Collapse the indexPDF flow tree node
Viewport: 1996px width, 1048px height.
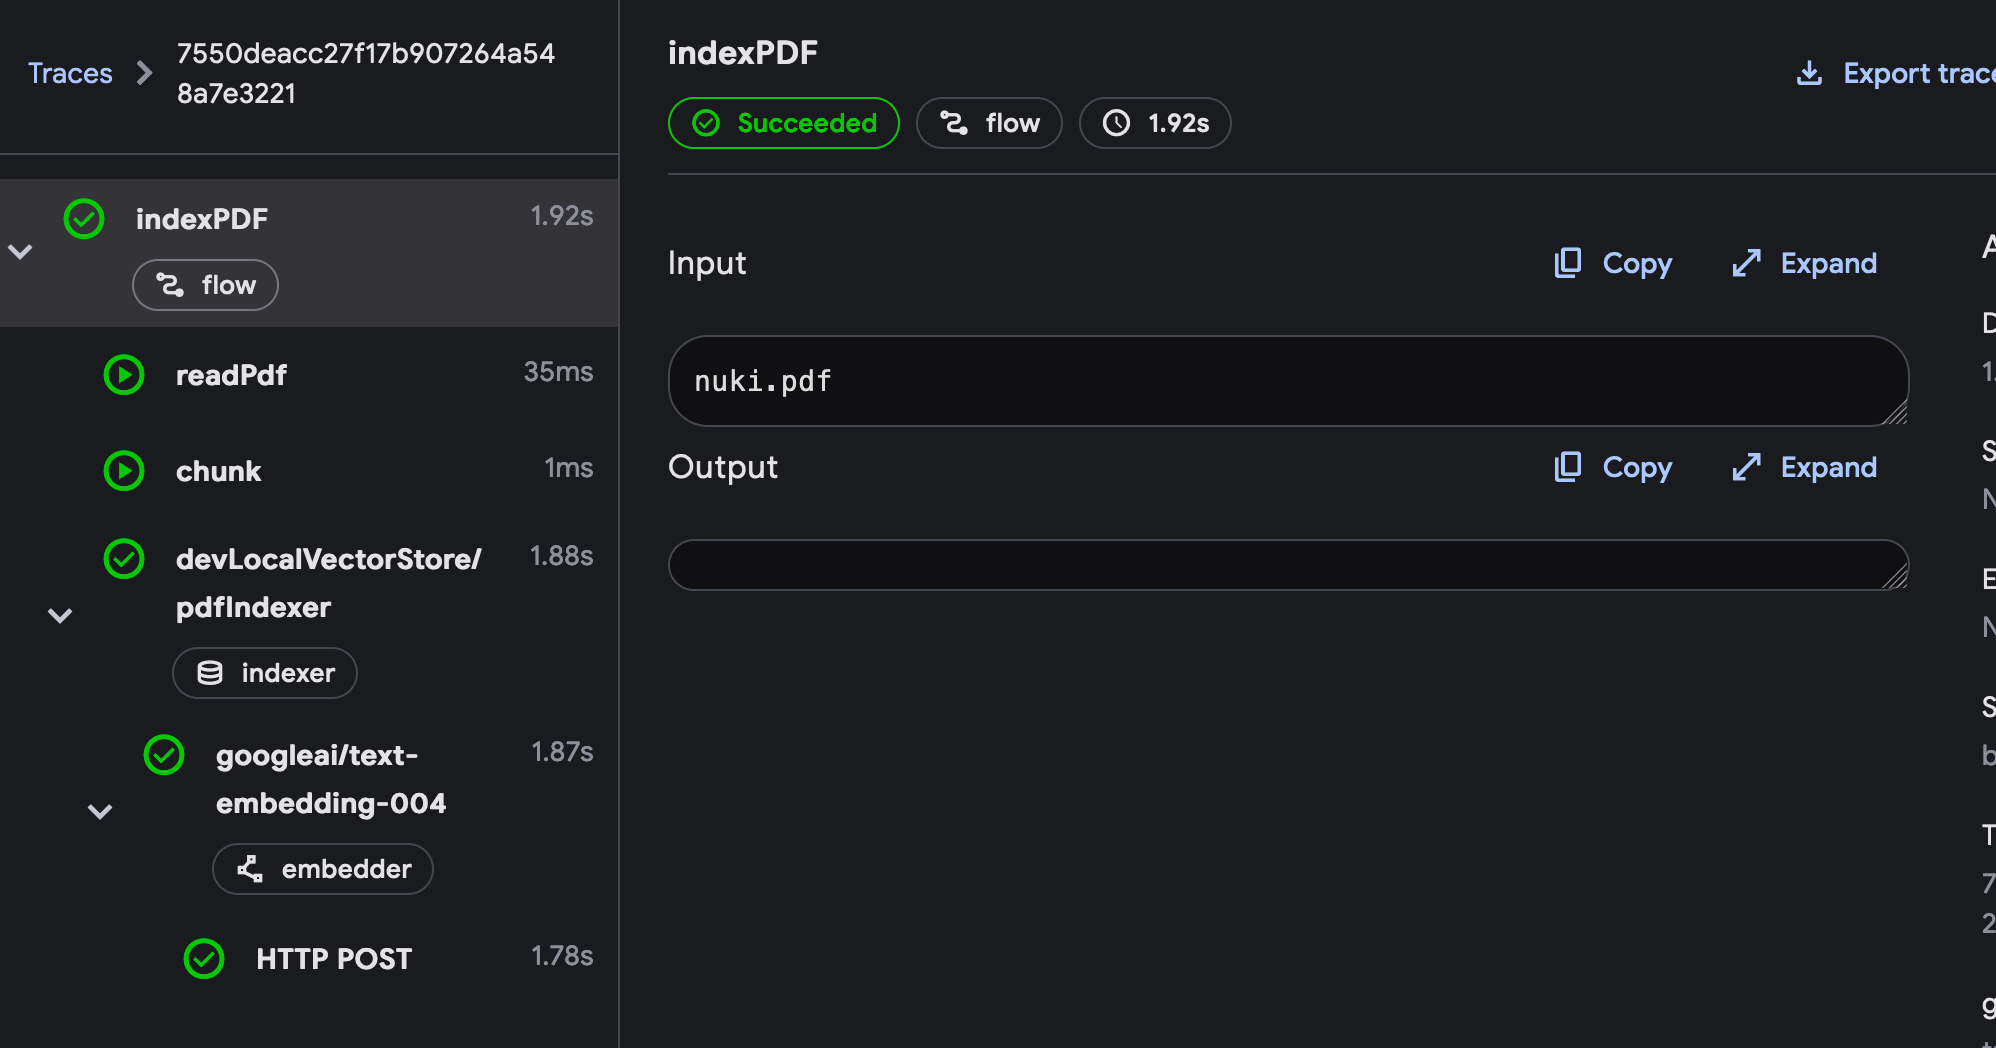(x=21, y=251)
